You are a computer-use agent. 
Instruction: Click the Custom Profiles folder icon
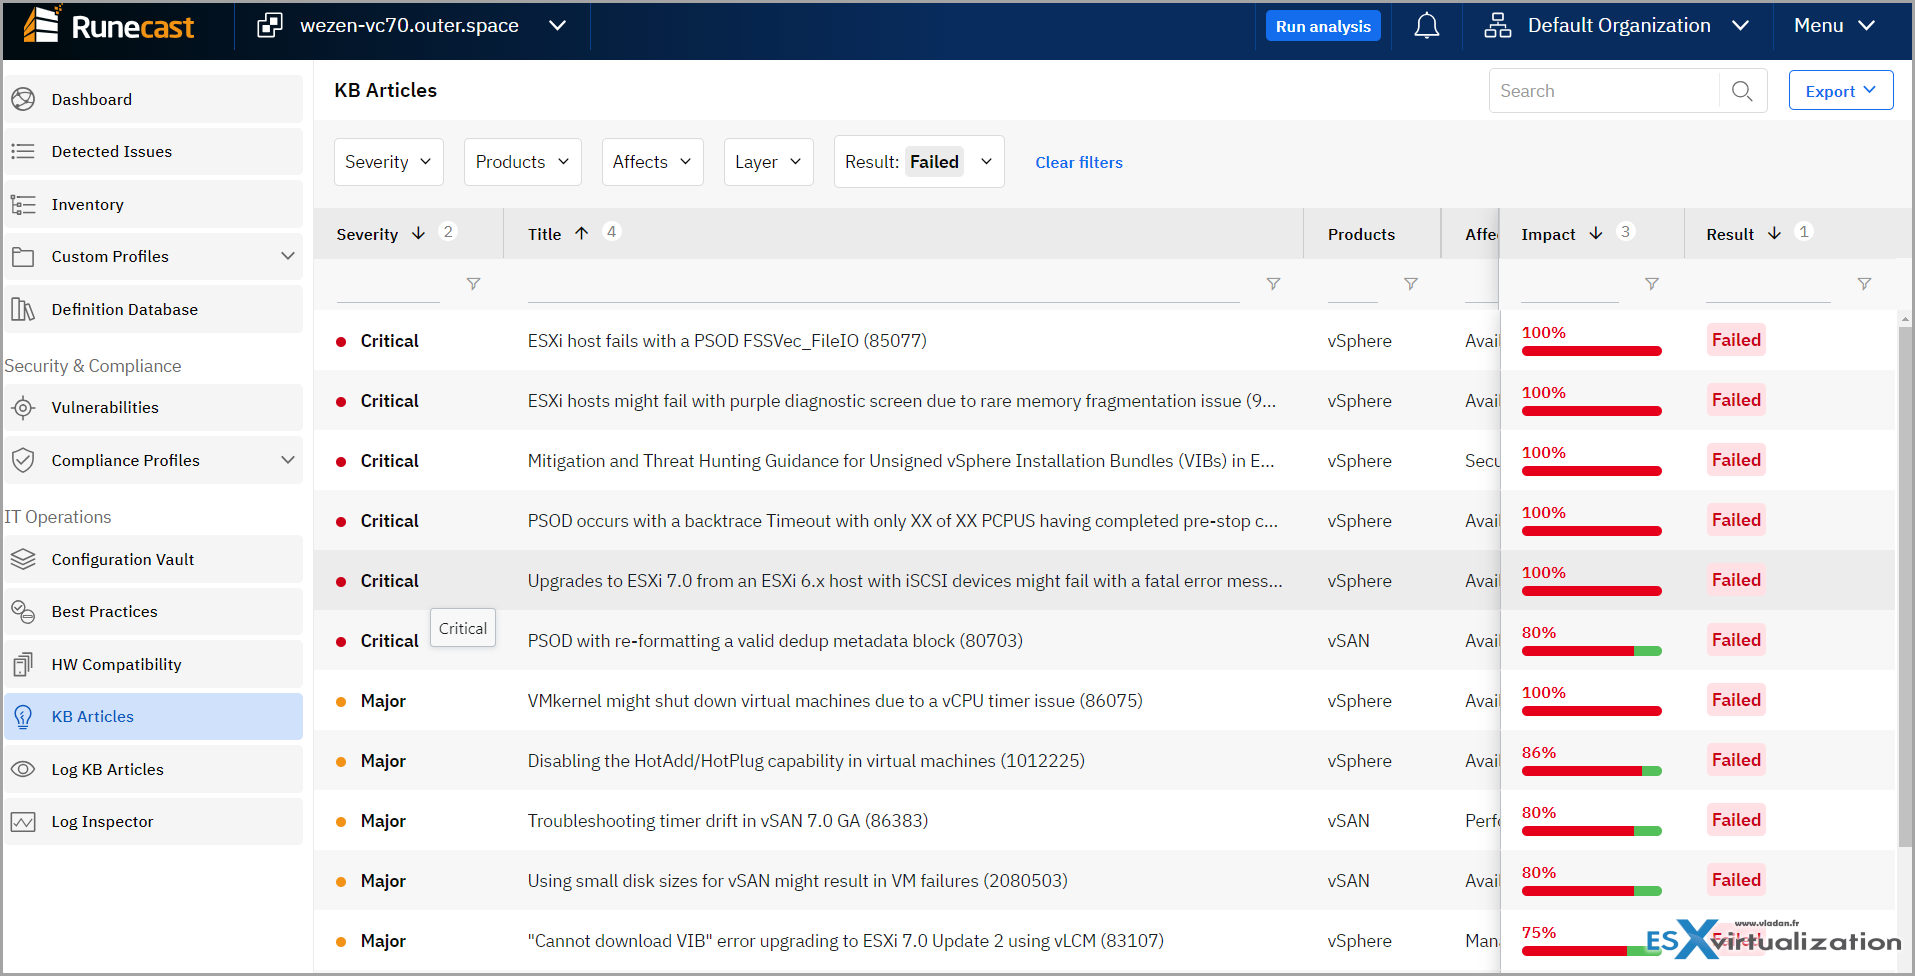[23, 256]
